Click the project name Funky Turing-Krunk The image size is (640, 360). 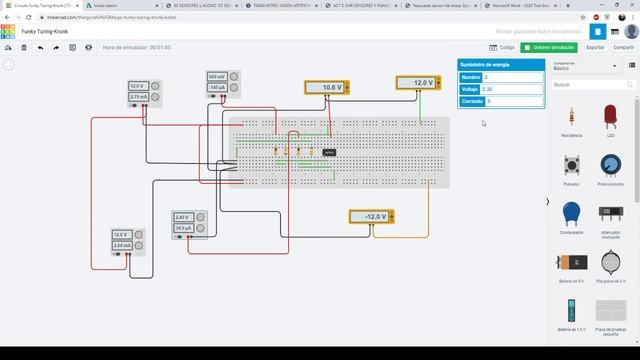[45, 31]
